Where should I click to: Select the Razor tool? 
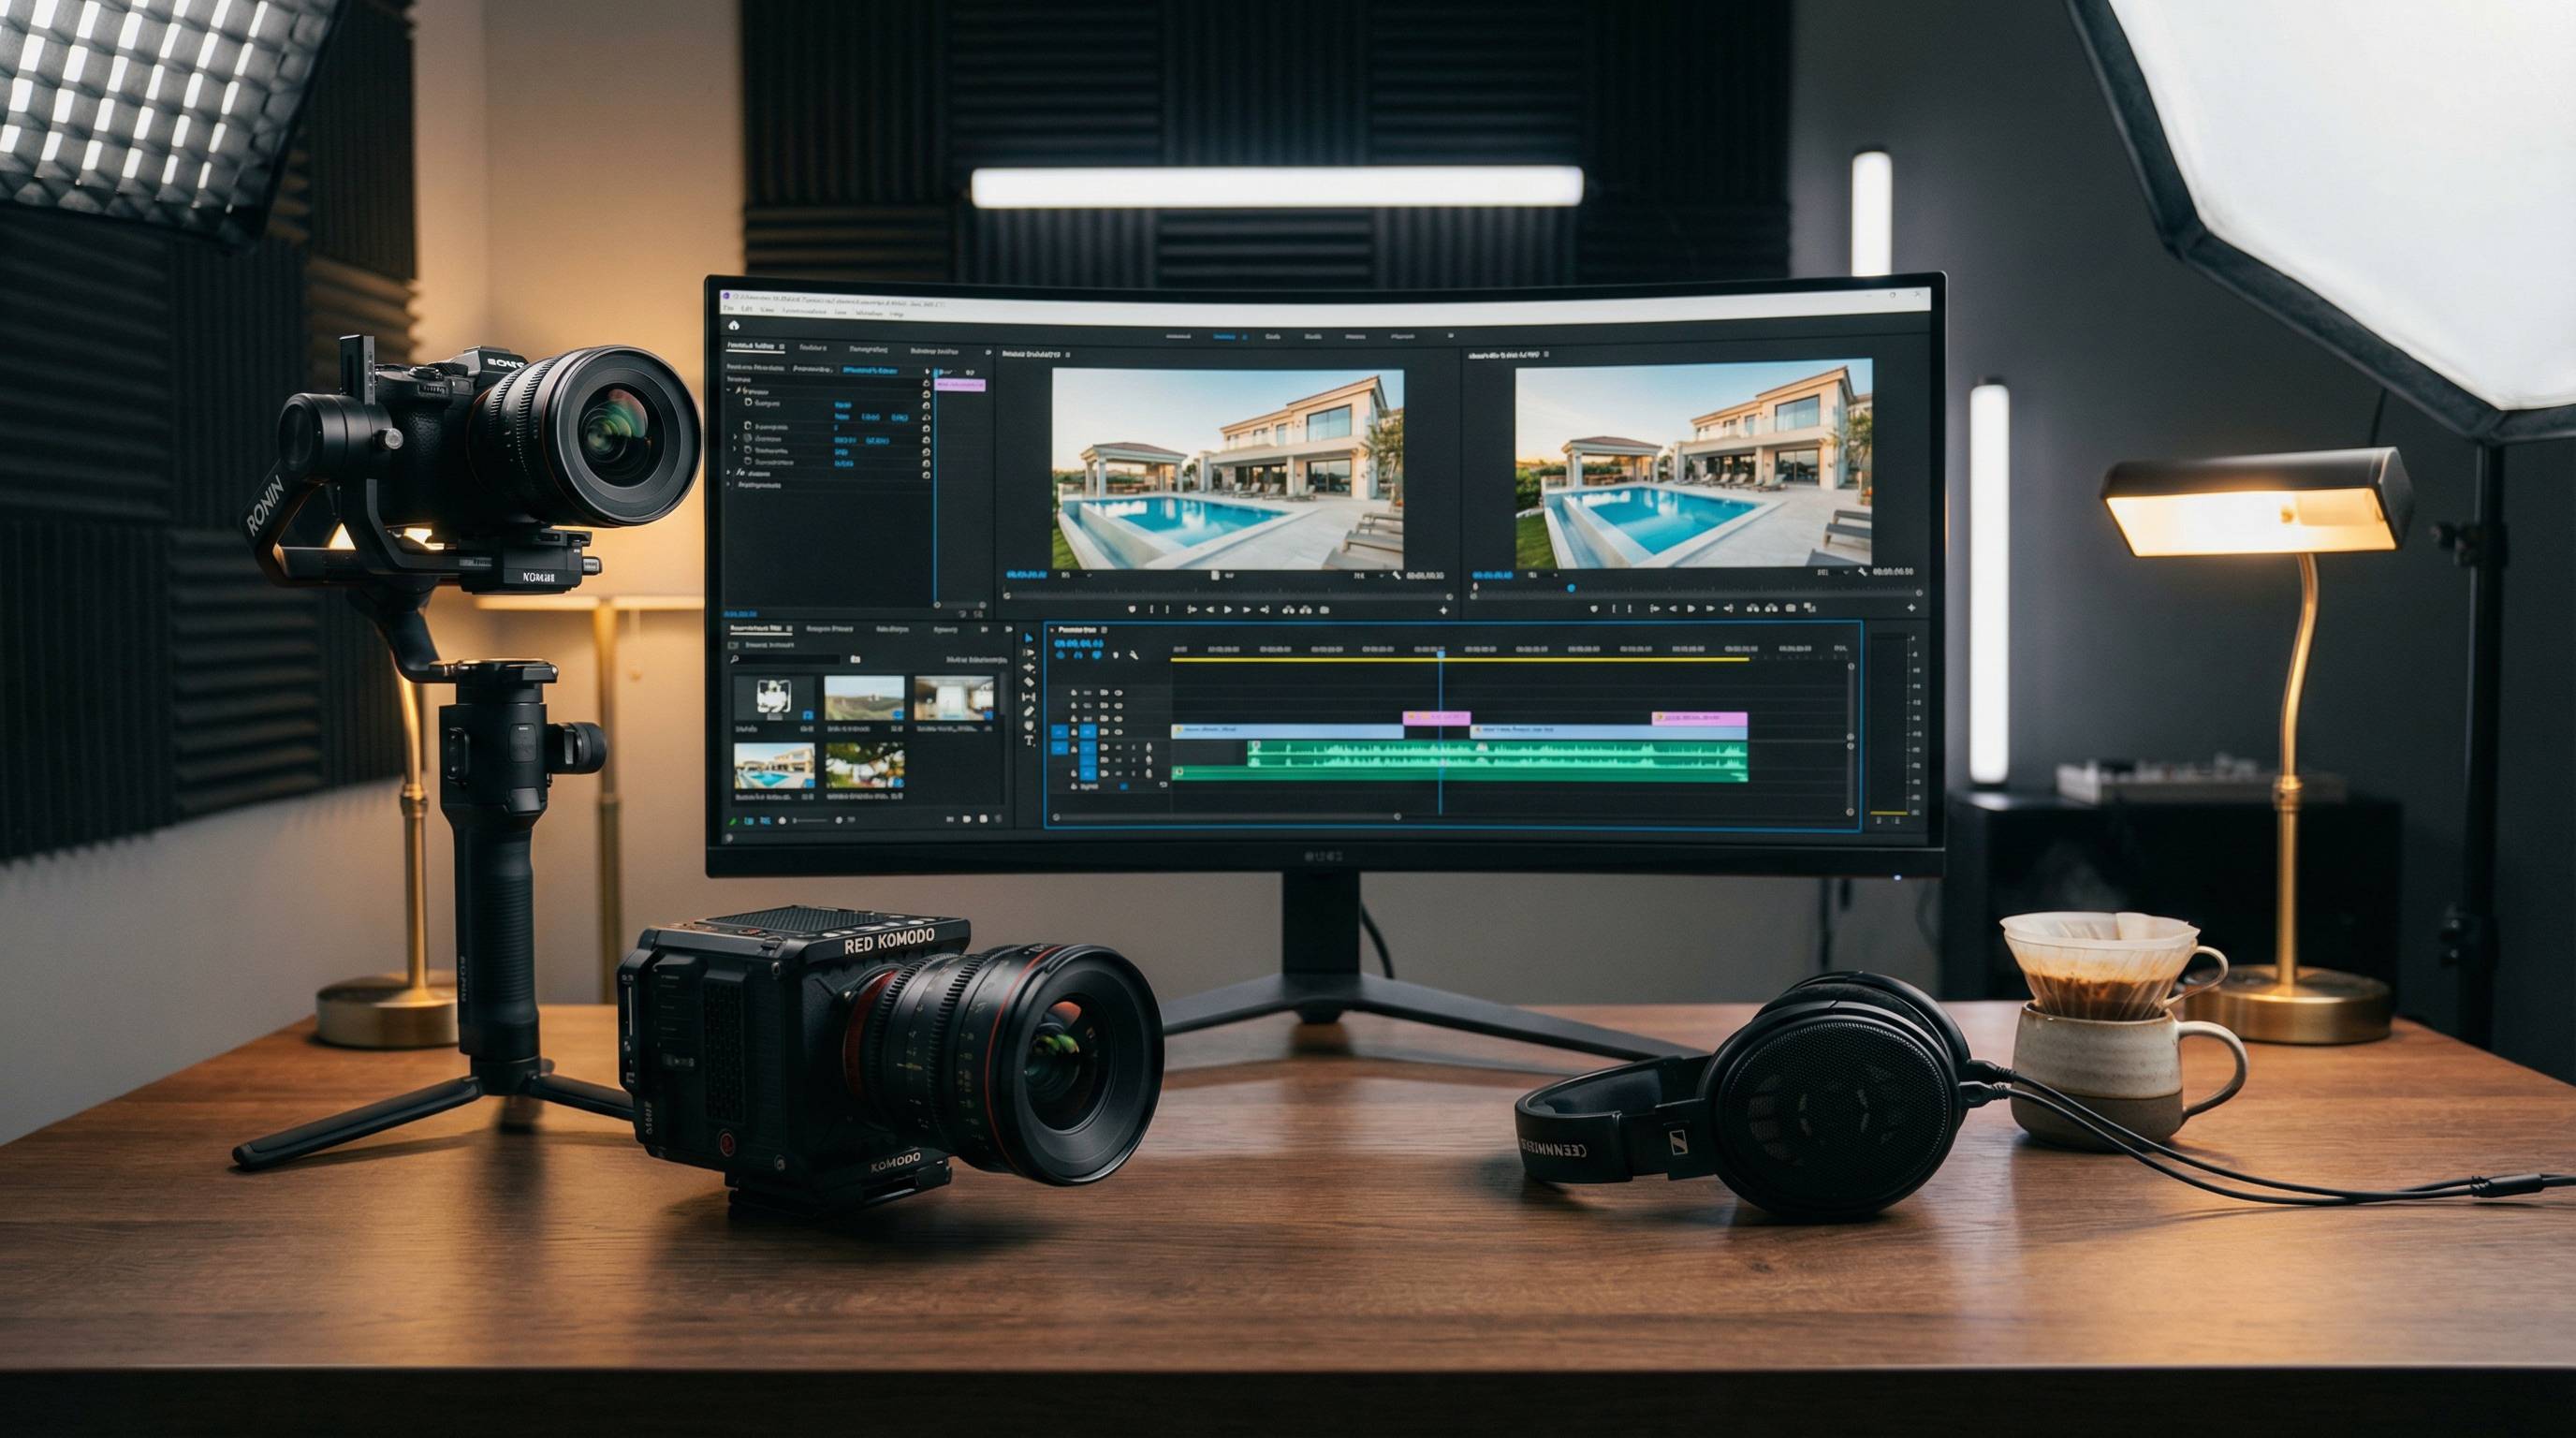pyautogui.click(x=1029, y=682)
